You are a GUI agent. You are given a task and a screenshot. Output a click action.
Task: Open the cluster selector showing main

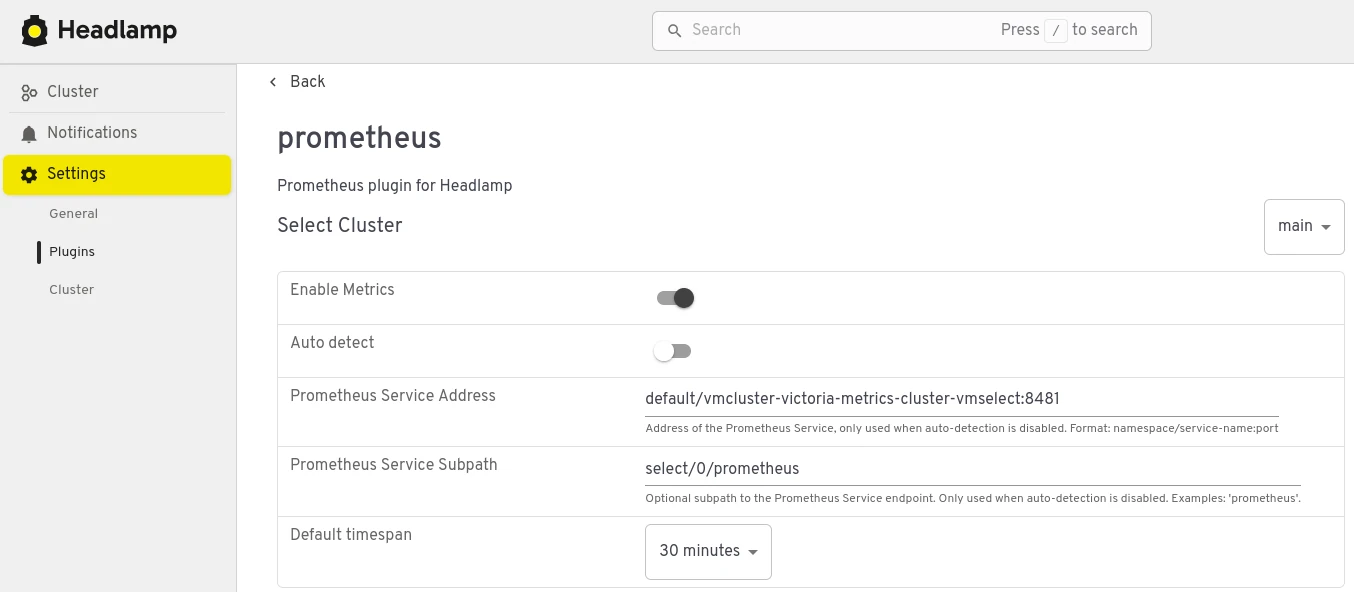pyautogui.click(x=1303, y=226)
